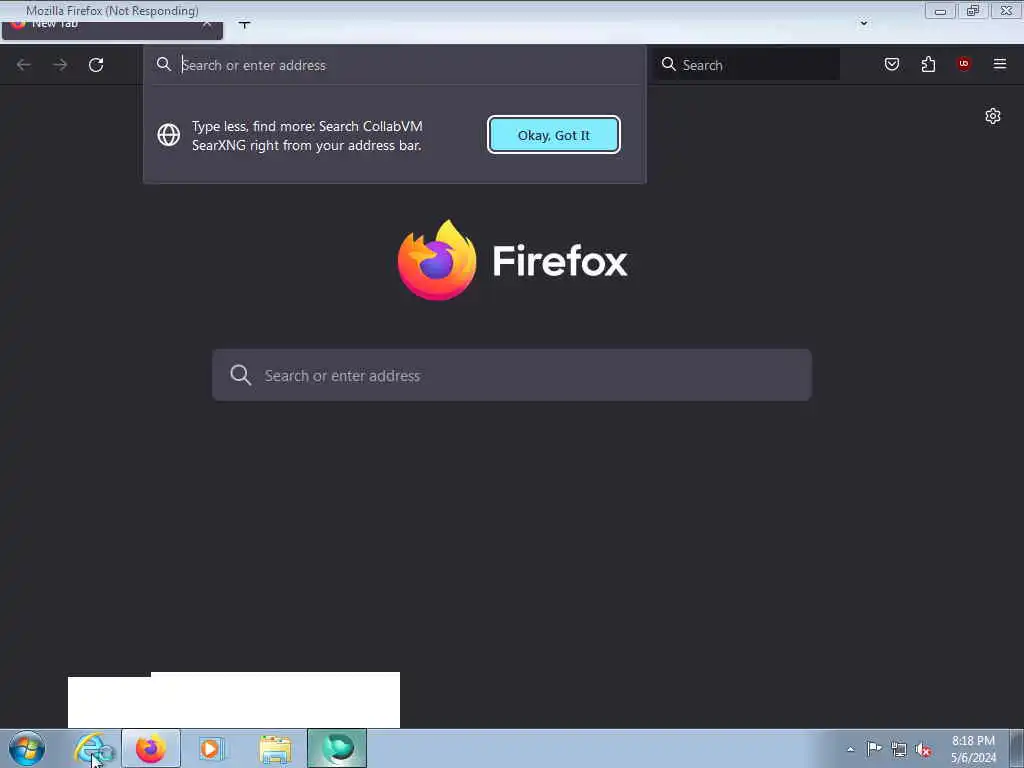Reload the page with the refresh icon
Screen dimensions: 1024x768
click(x=96, y=65)
